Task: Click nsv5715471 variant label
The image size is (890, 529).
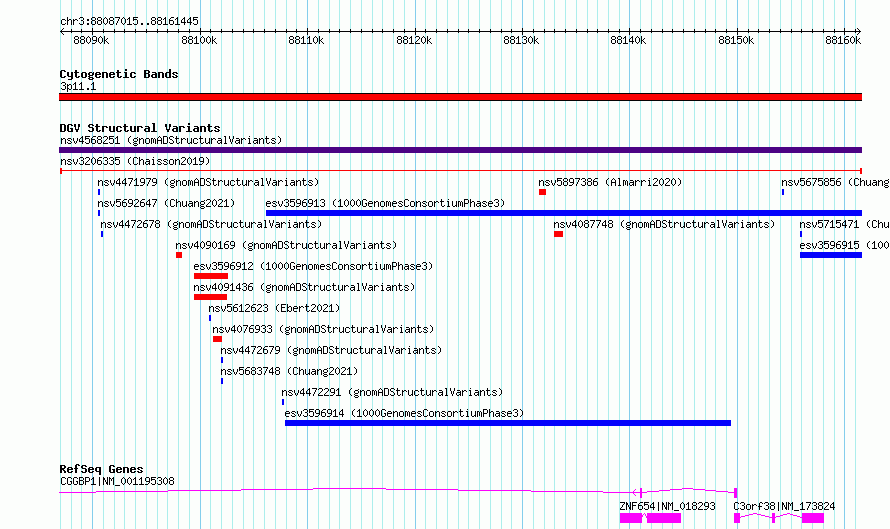Action: (x=844, y=224)
